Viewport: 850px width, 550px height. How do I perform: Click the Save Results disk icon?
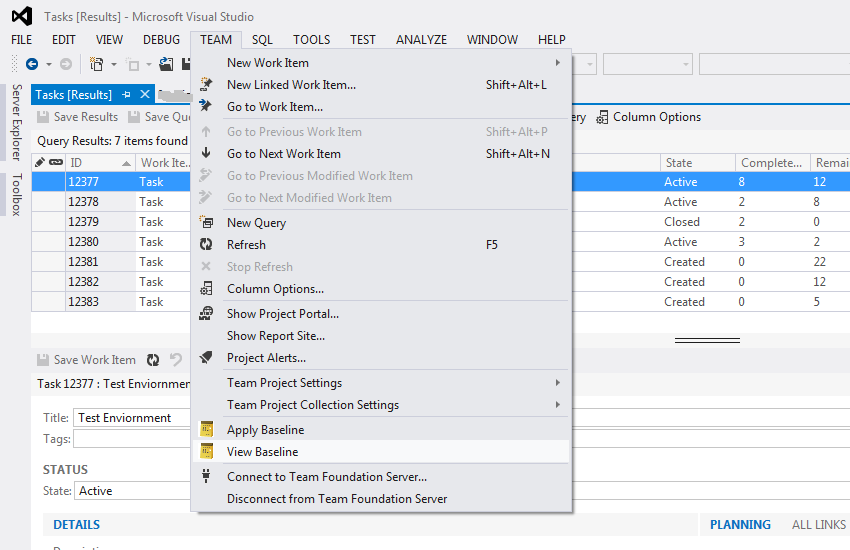[x=43, y=117]
